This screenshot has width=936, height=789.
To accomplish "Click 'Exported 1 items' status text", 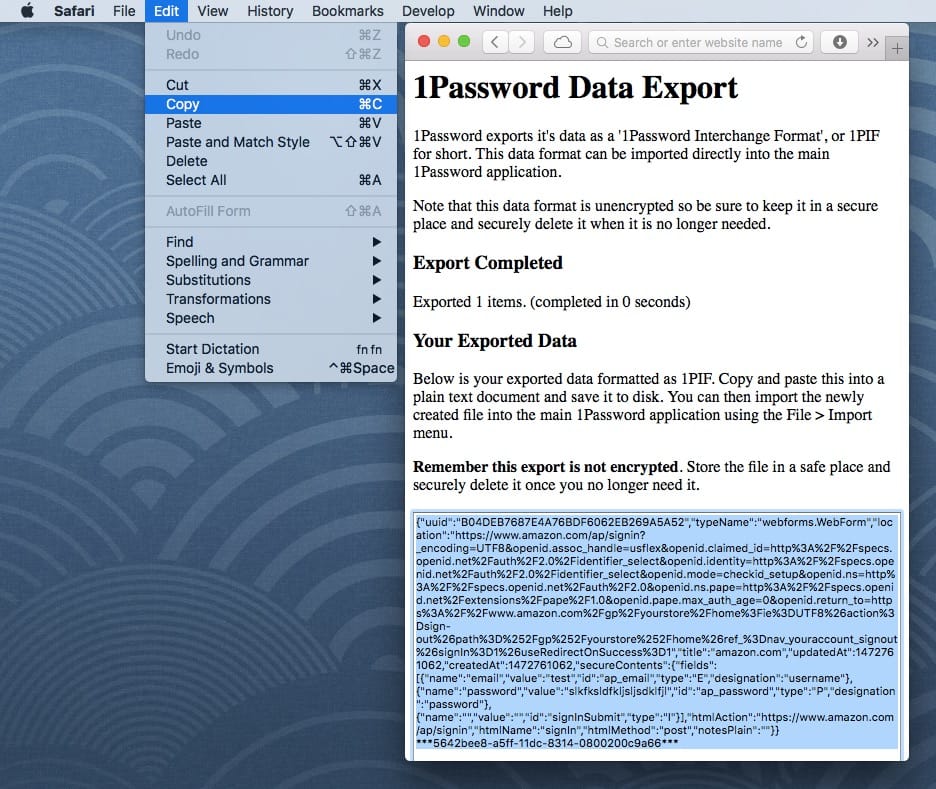I will point(552,302).
